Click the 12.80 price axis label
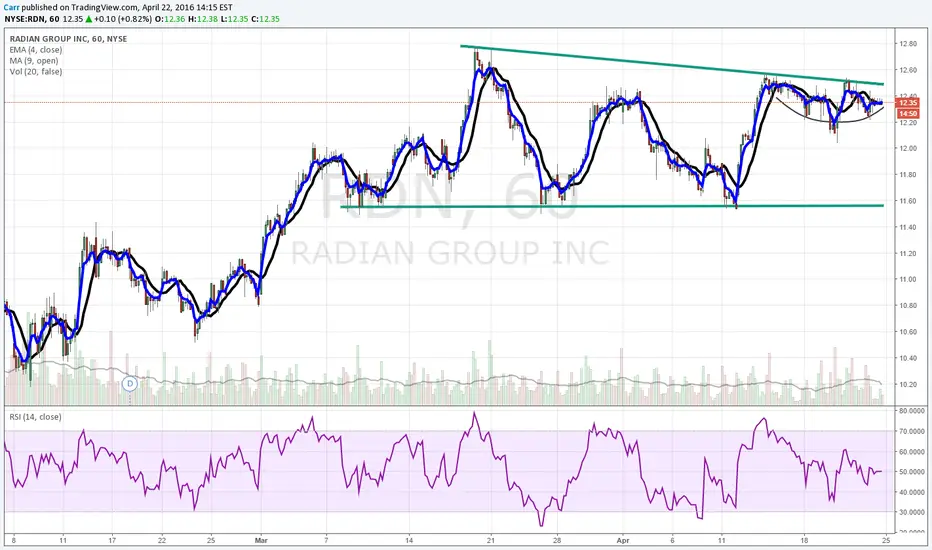Screen dimensions: 932x550 (908, 43)
